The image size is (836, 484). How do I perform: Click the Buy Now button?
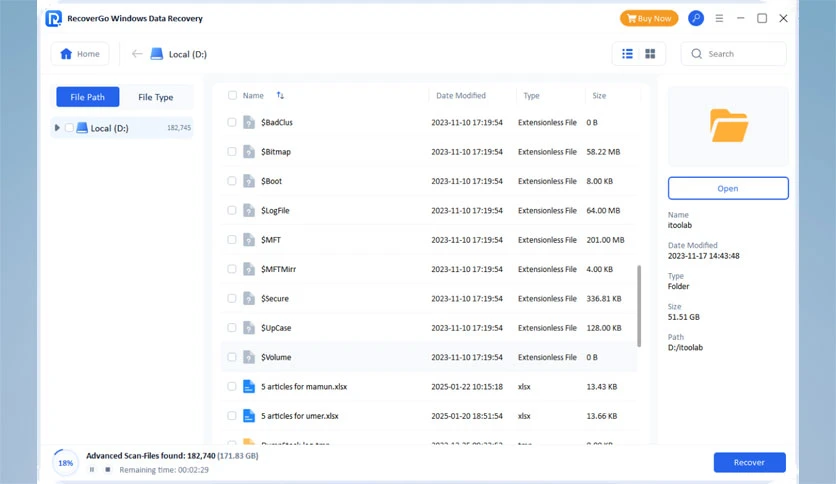click(x=649, y=18)
